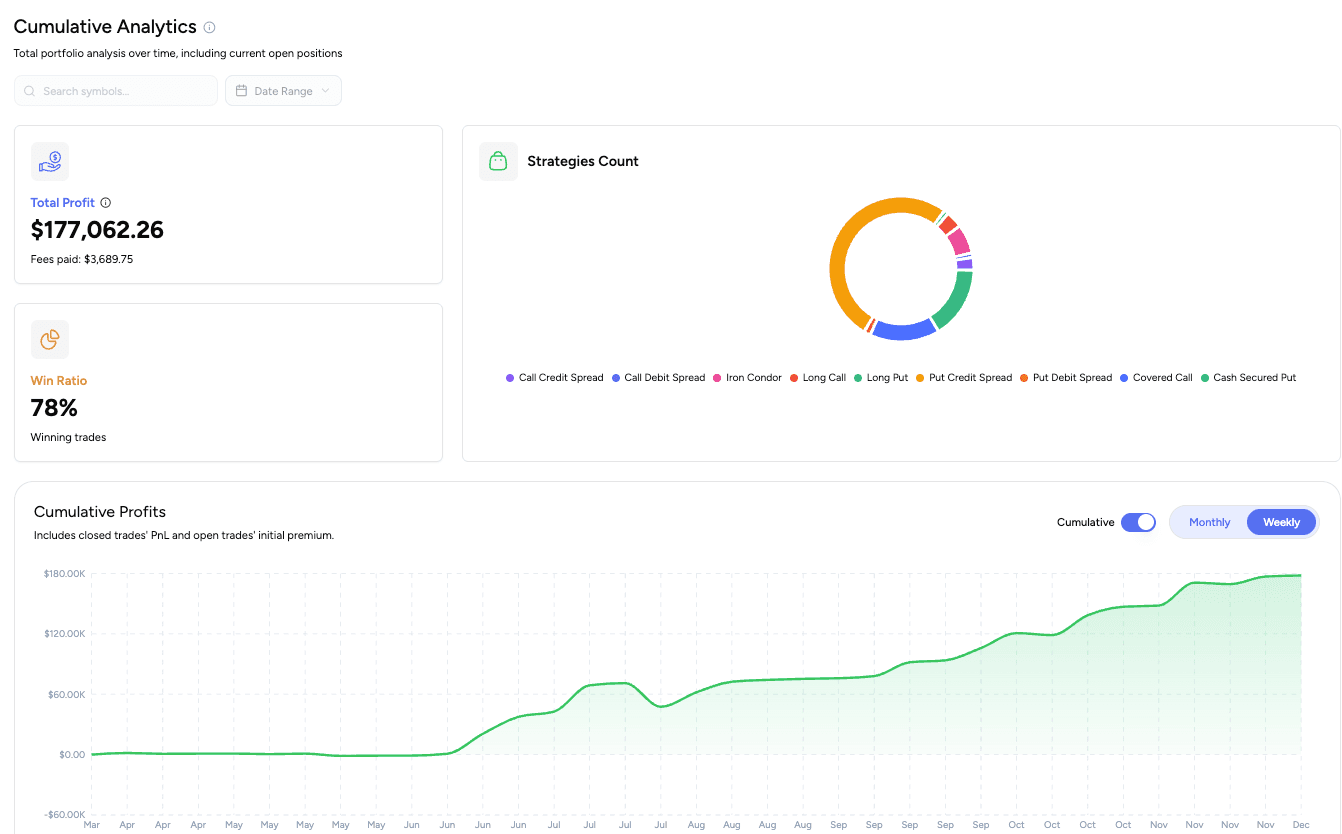
Task: Click the info icon beside Cumulative Analytics heading
Action: [x=211, y=26]
